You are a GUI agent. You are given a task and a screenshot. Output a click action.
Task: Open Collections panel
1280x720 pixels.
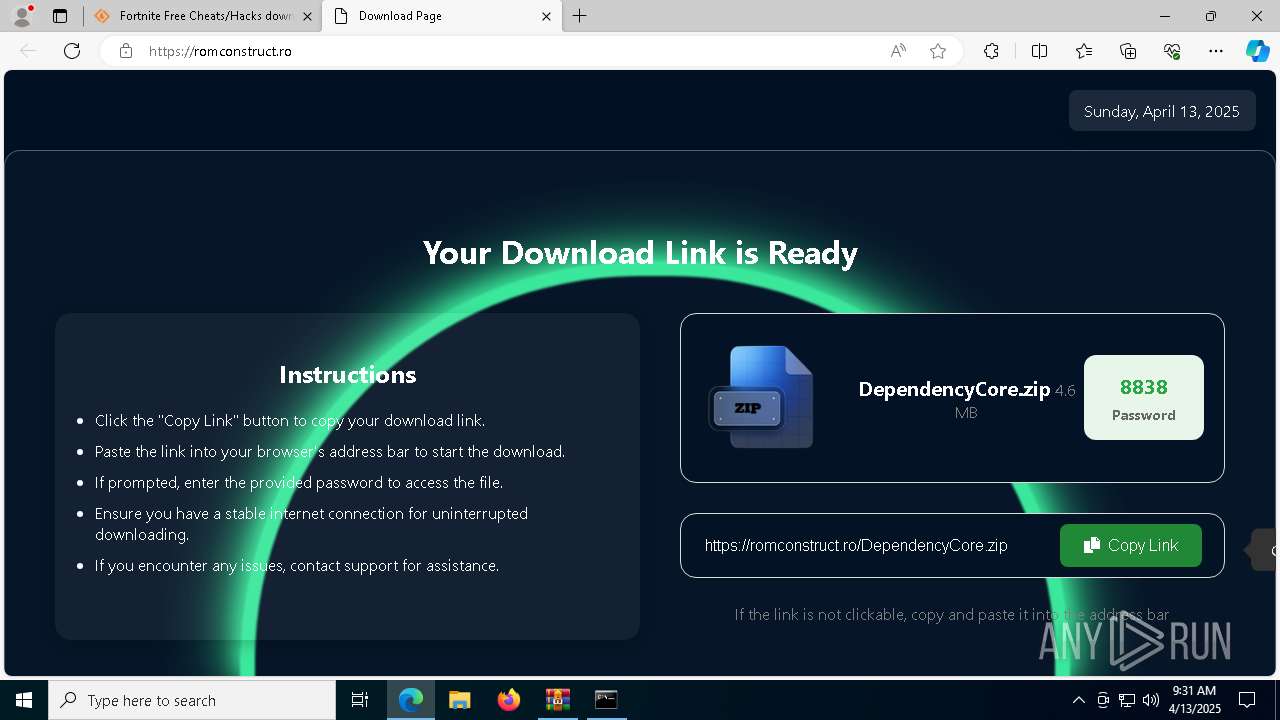click(1128, 51)
